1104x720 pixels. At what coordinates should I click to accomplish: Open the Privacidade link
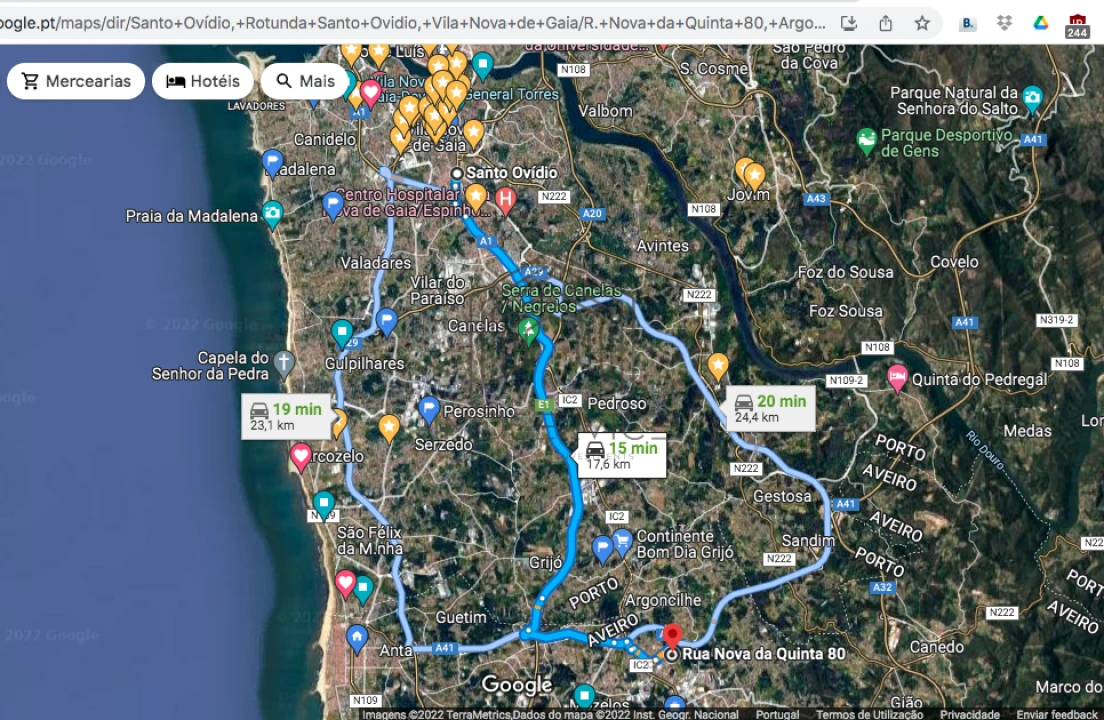click(969, 714)
